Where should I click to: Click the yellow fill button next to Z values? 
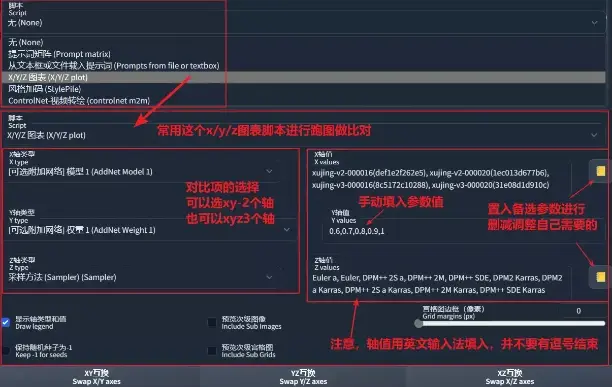pyautogui.click(x=600, y=277)
